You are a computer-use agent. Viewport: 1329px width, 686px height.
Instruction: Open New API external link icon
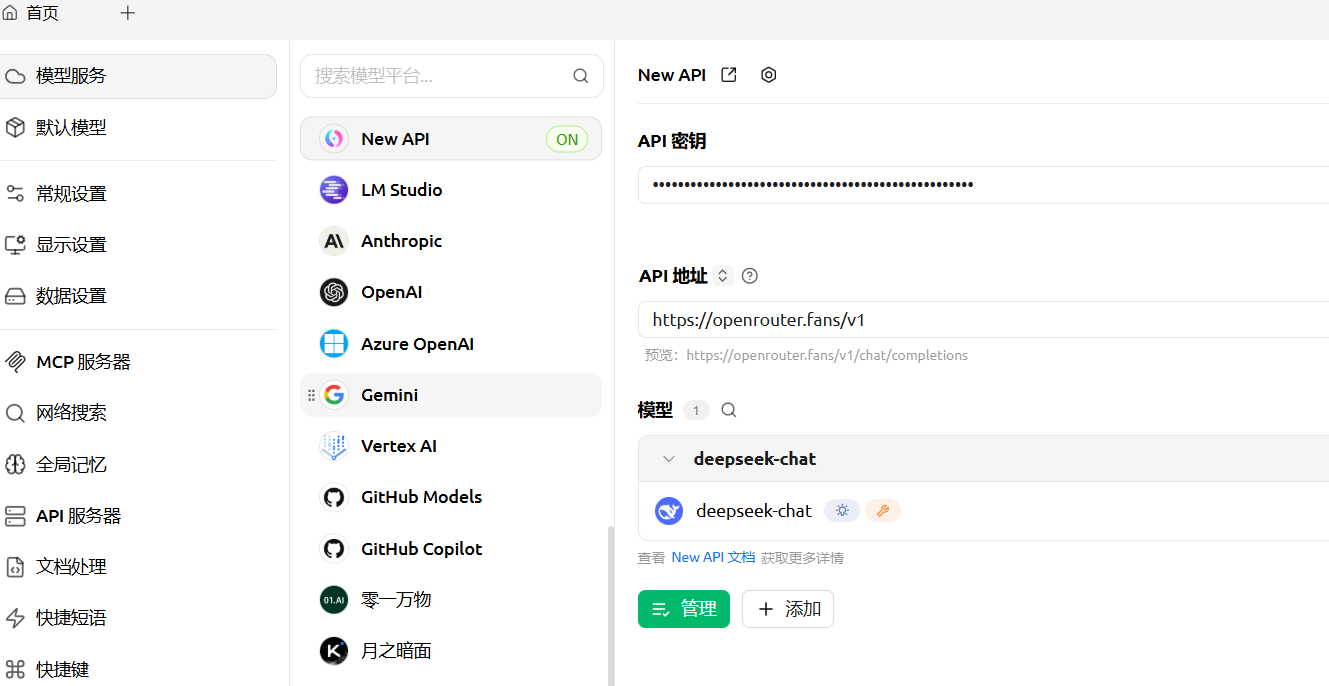point(729,75)
